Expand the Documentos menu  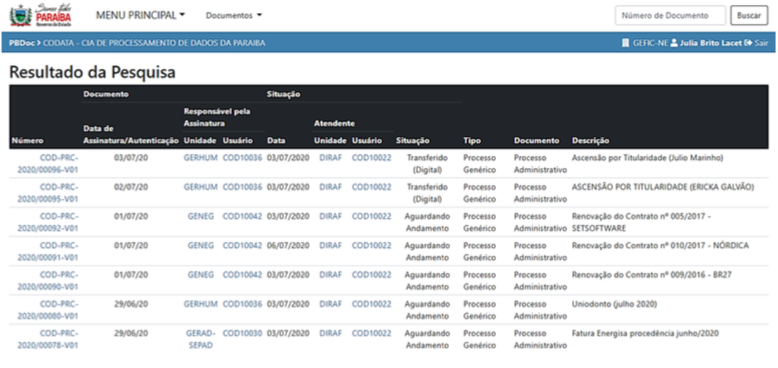pos(234,15)
